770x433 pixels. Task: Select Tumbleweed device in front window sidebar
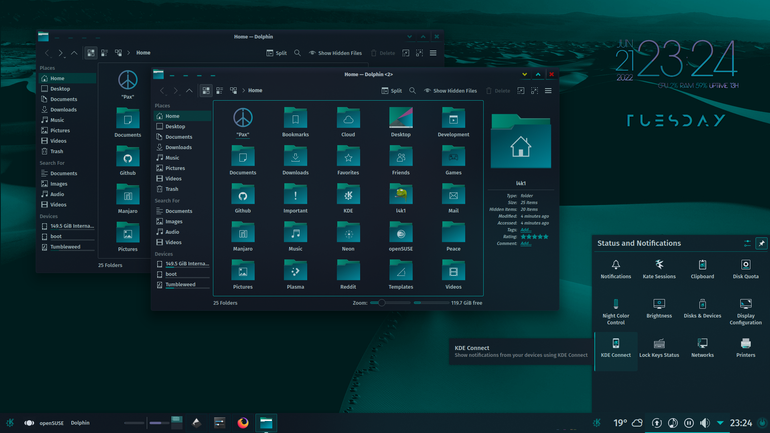point(180,285)
